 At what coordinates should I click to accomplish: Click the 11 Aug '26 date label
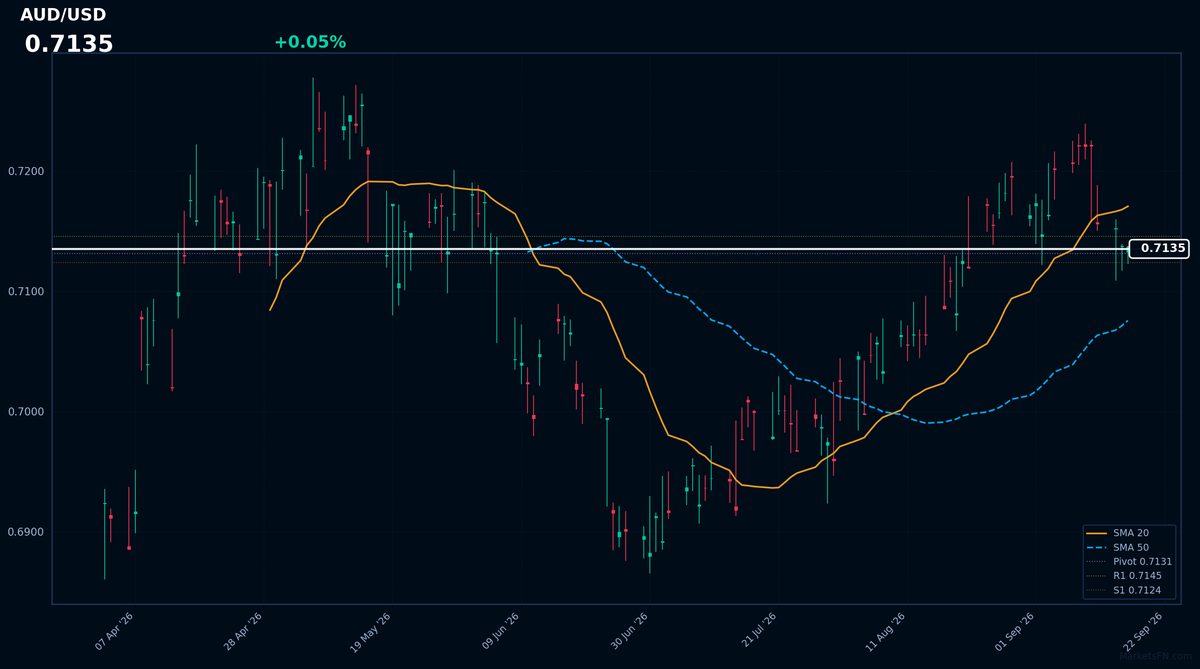click(x=886, y=632)
